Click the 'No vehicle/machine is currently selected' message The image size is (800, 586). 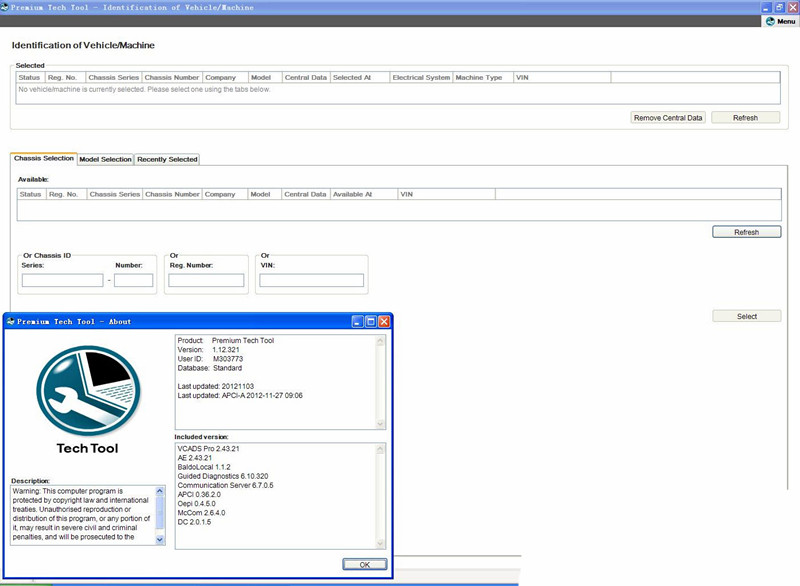144,89
